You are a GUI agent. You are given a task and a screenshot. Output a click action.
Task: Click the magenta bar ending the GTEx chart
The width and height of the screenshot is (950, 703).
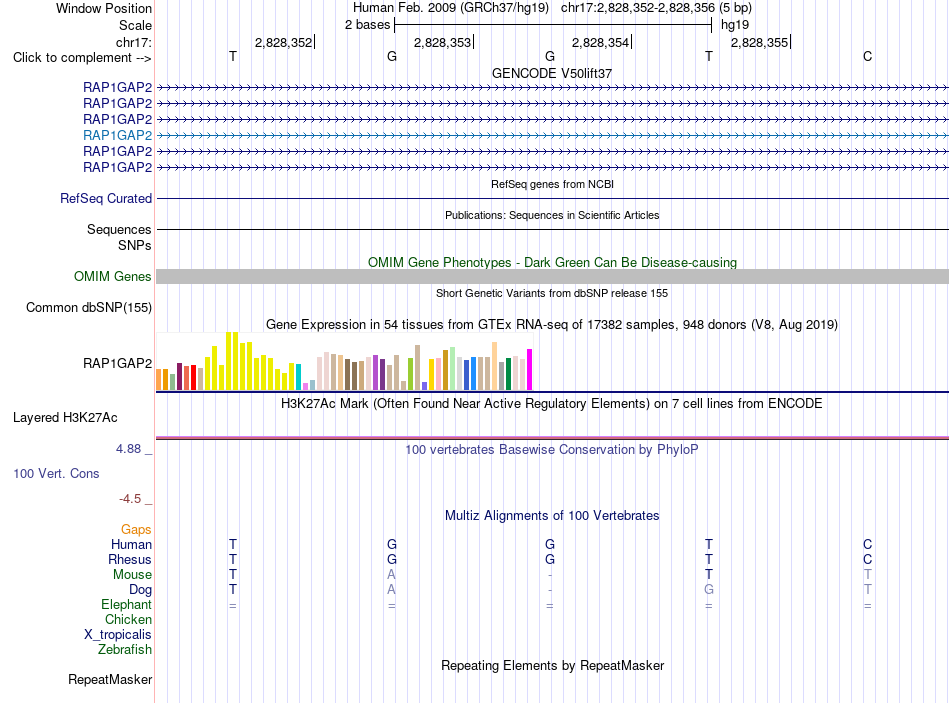(530, 369)
